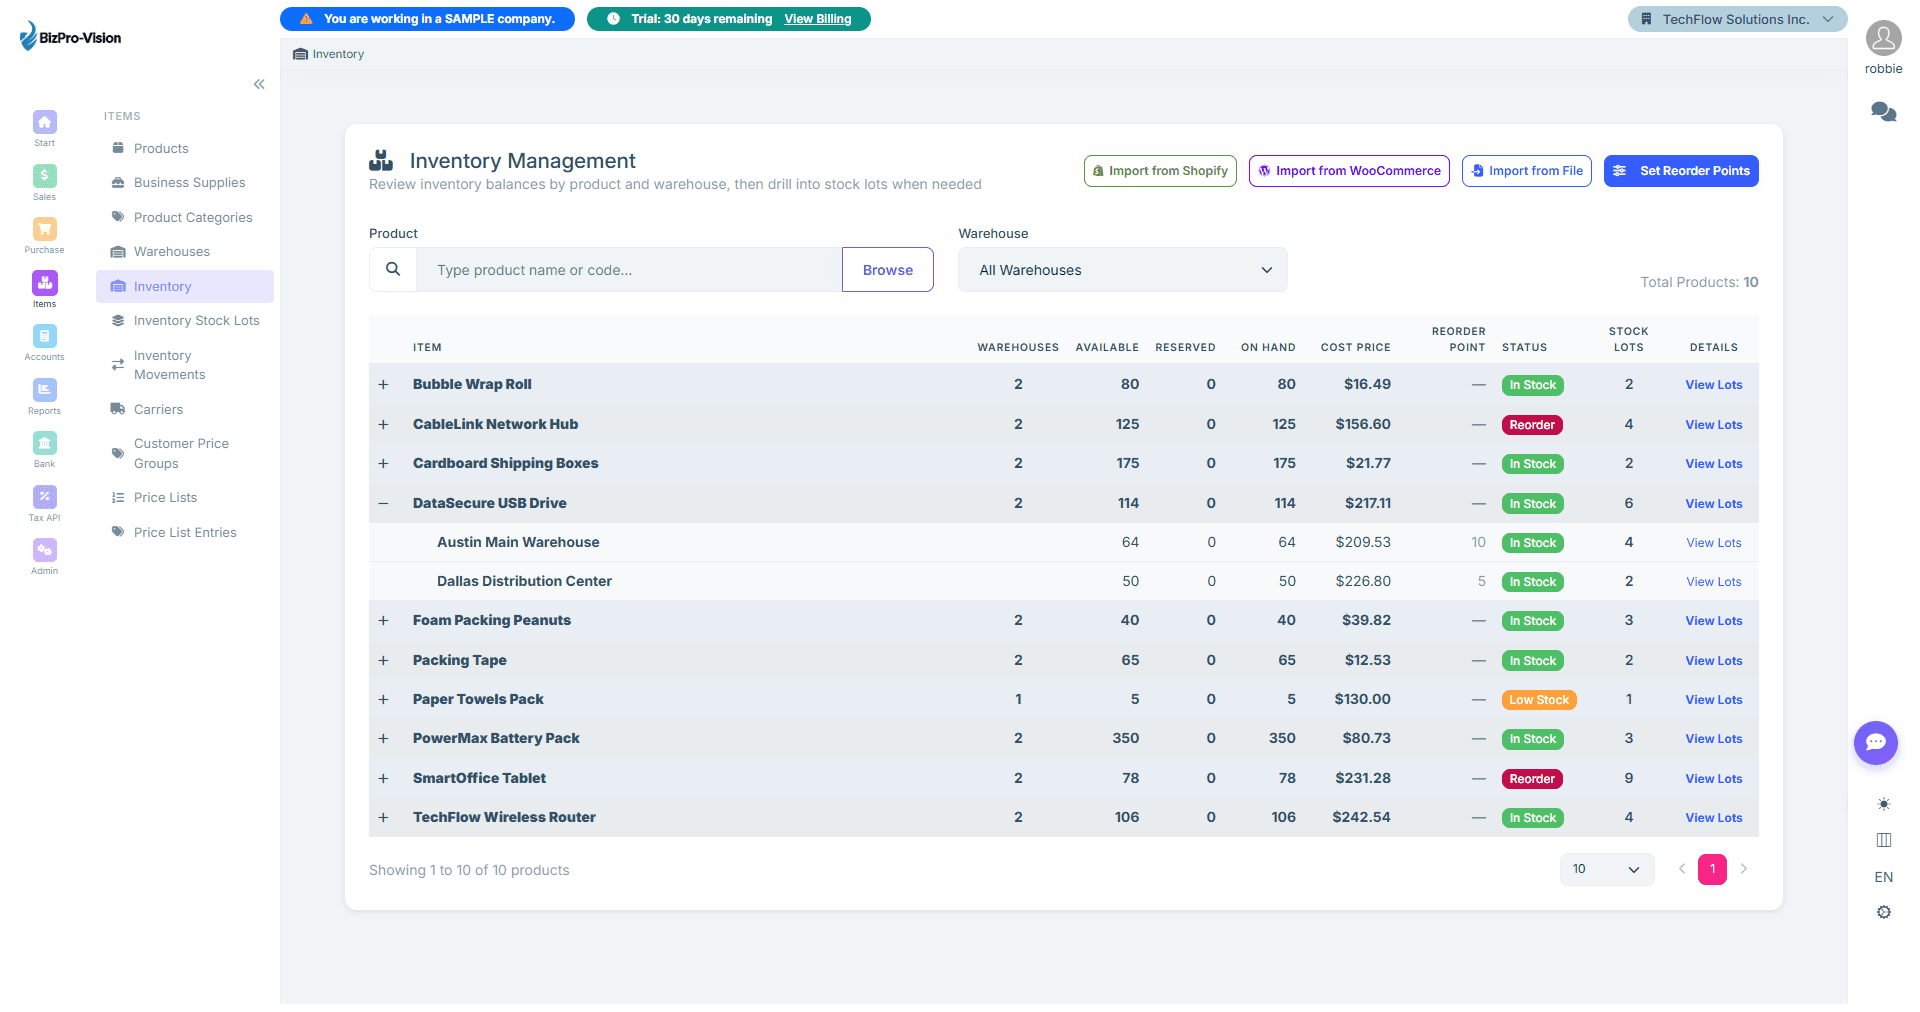Expand the Bubble Wrap Roll row
1920x1012 pixels.
(383, 385)
